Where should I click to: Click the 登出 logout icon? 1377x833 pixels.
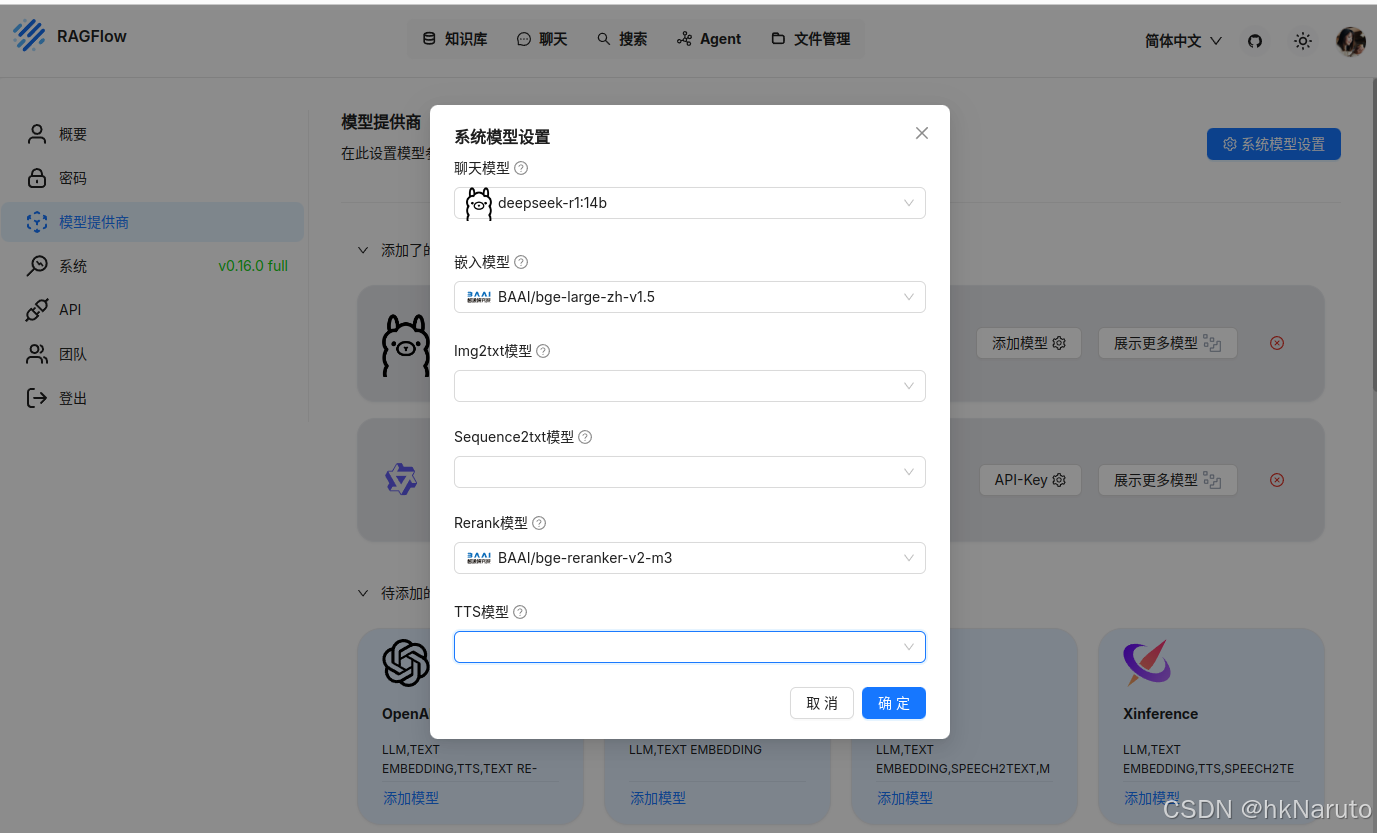pyautogui.click(x=37, y=398)
